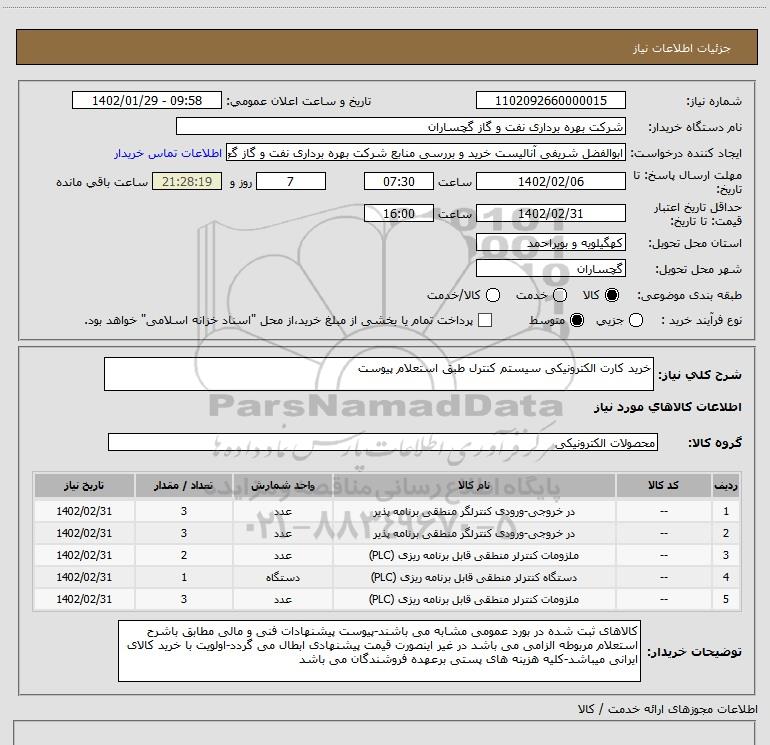Click row 5 item ملزومات کنترلر منطقی PLC

pyautogui.click(x=474, y=600)
